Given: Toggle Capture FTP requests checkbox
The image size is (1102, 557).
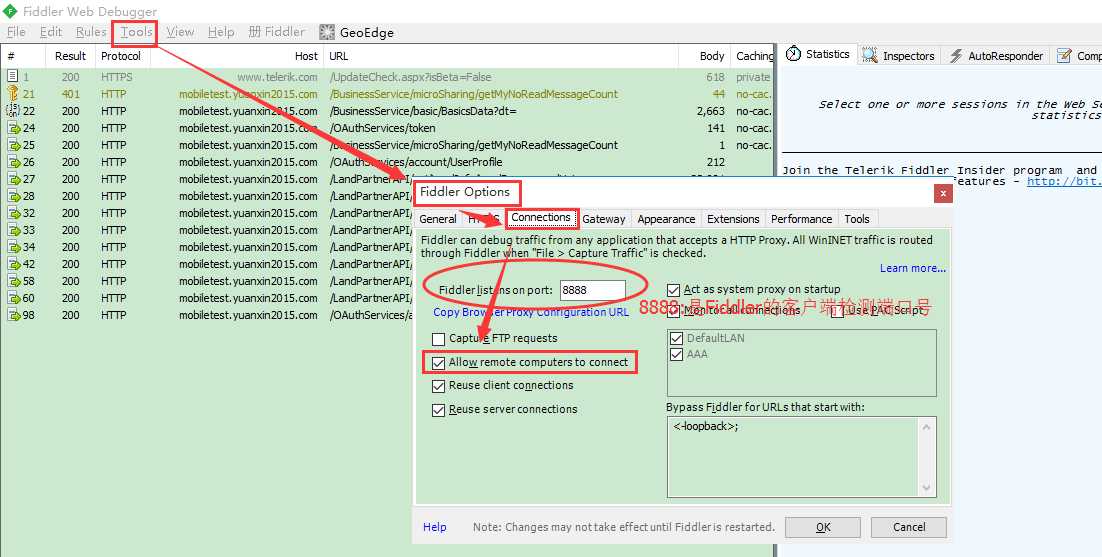Looking at the screenshot, I should tap(439, 339).
